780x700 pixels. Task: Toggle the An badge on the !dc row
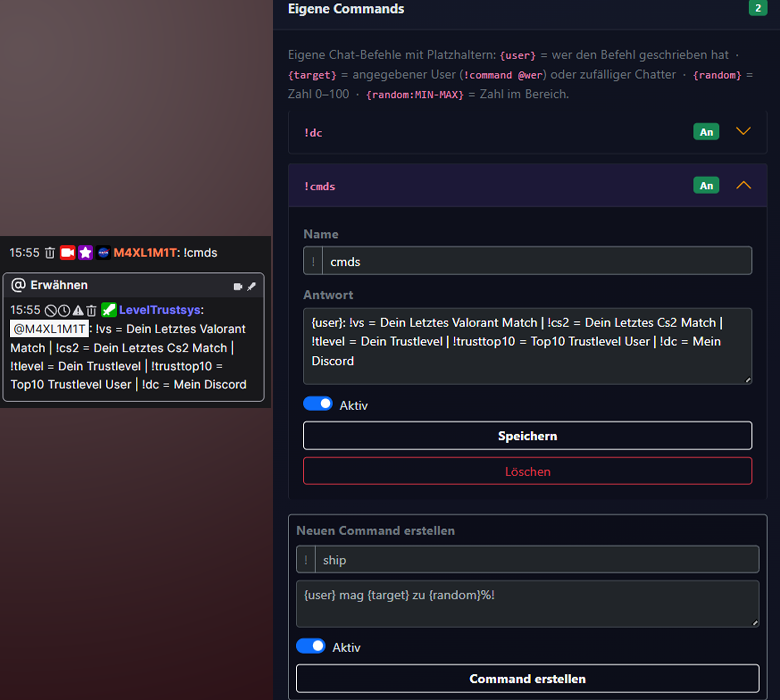pyautogui.click(x=706, y=132)
